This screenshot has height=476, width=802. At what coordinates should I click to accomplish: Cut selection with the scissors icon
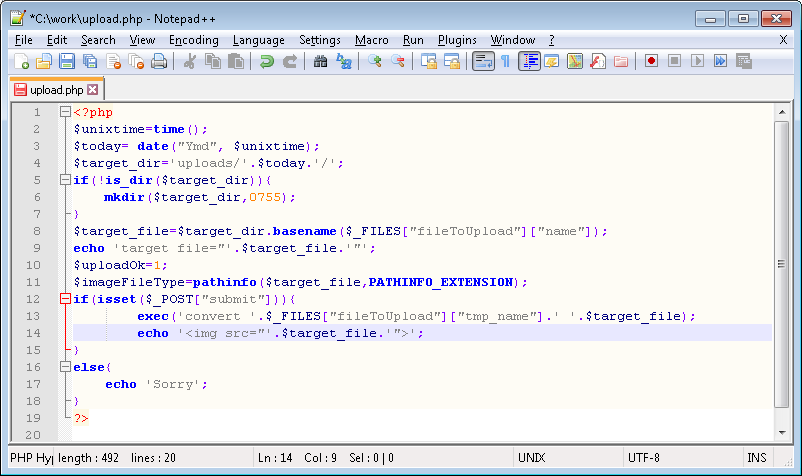coord(190,61)
